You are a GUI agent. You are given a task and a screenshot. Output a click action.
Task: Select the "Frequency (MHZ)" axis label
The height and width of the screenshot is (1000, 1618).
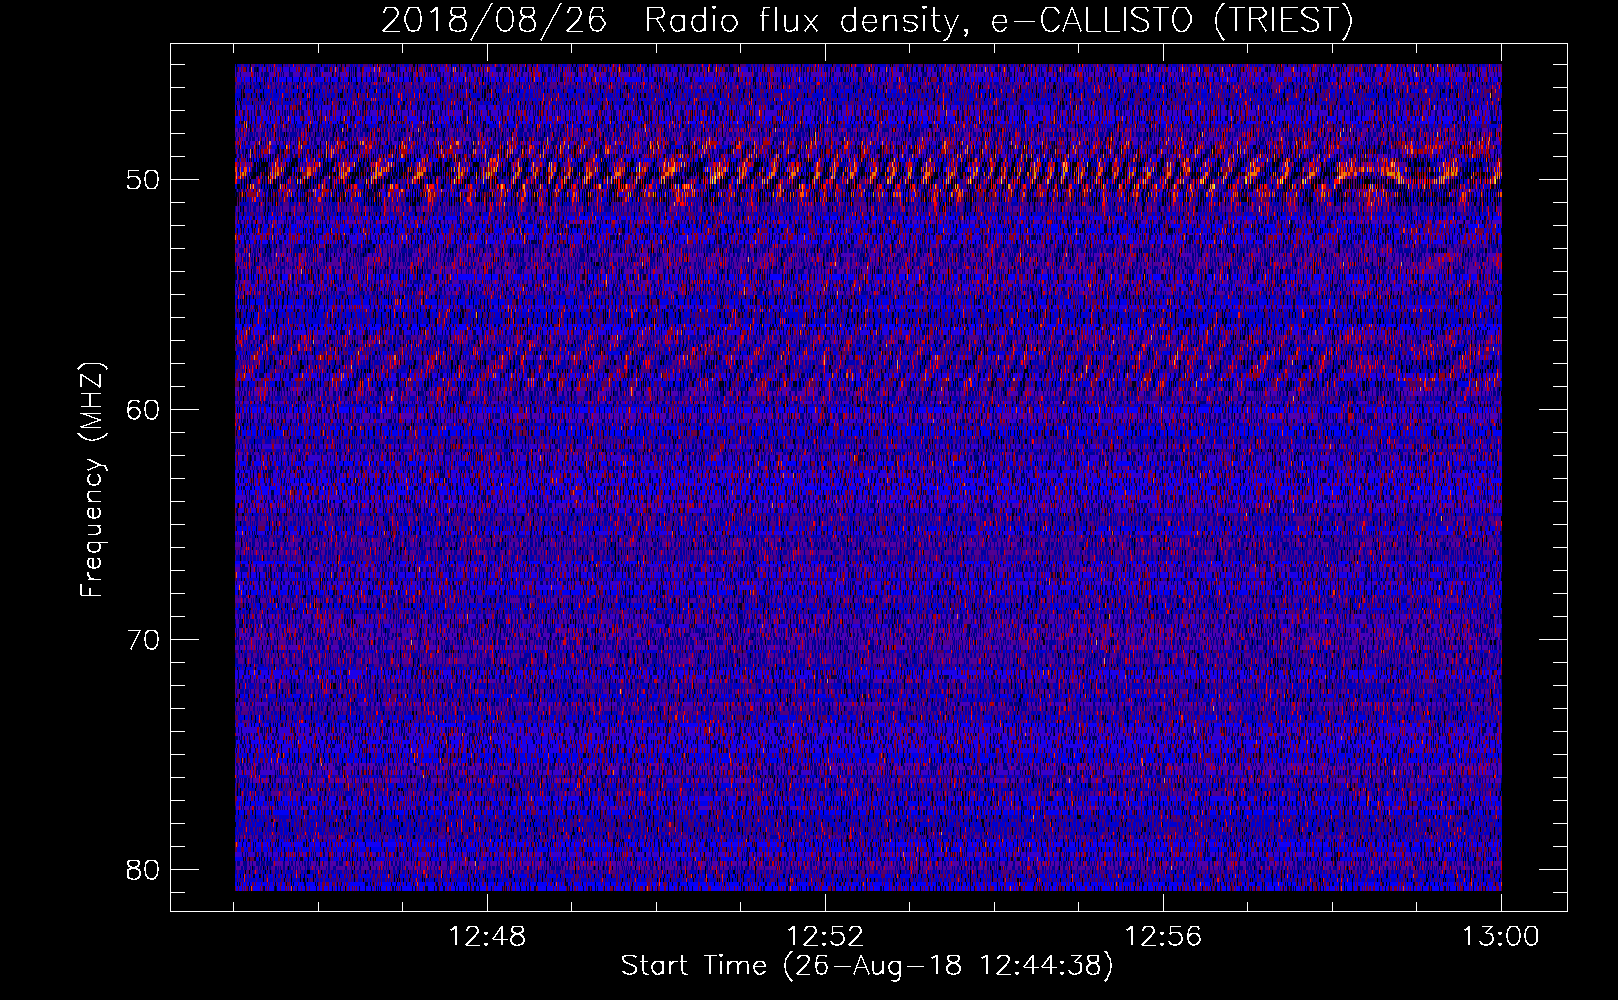point(92,480)
